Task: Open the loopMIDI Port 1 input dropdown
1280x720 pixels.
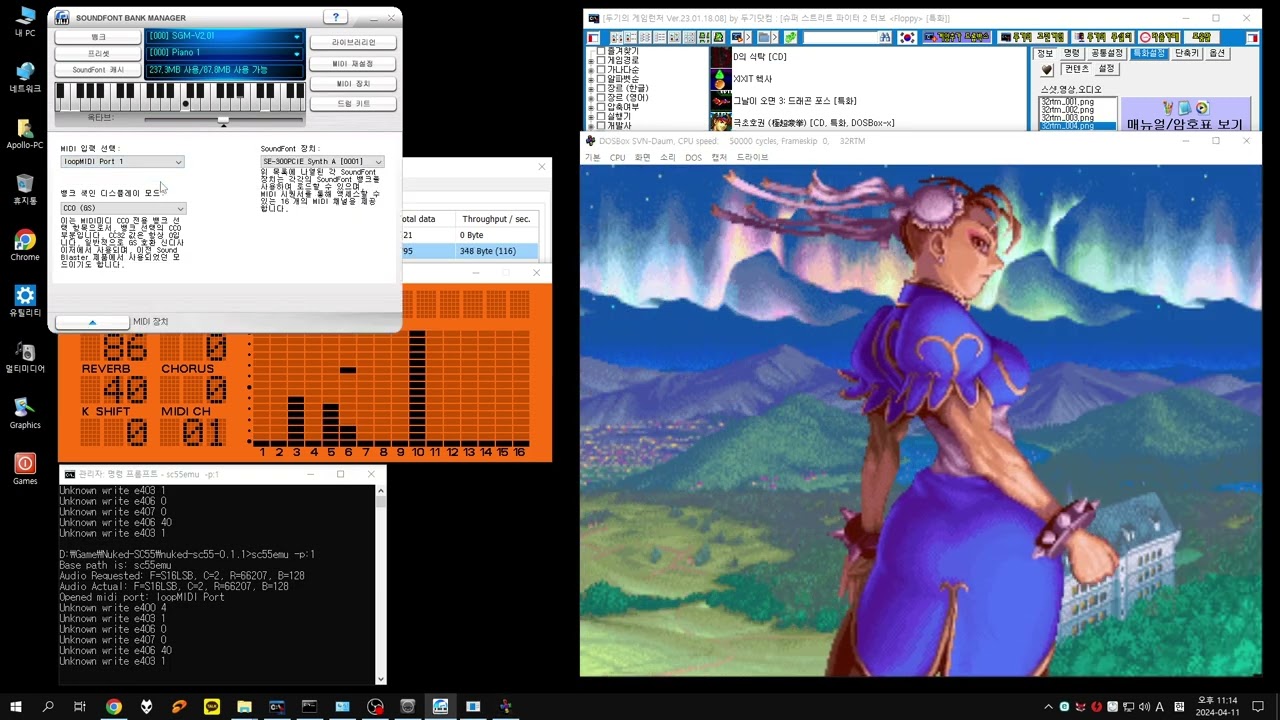Action: 122,162
